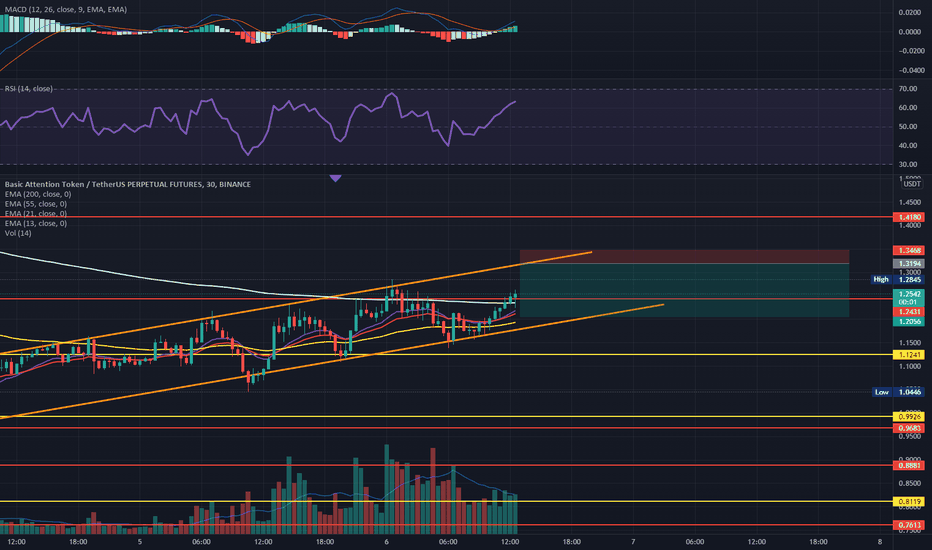Click the Low 1.0446 price label
This screenshot has width=932, height=550.
(899, 392)
